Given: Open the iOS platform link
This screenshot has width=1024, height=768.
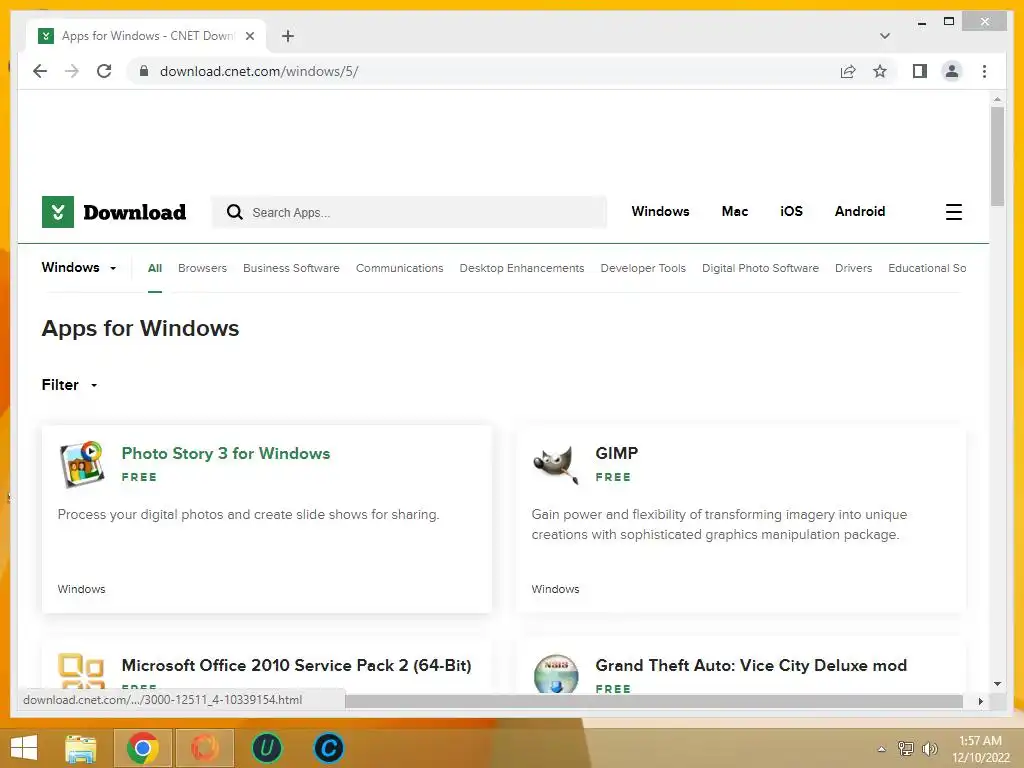Looking at the screenshot, I should pos(792,212).
